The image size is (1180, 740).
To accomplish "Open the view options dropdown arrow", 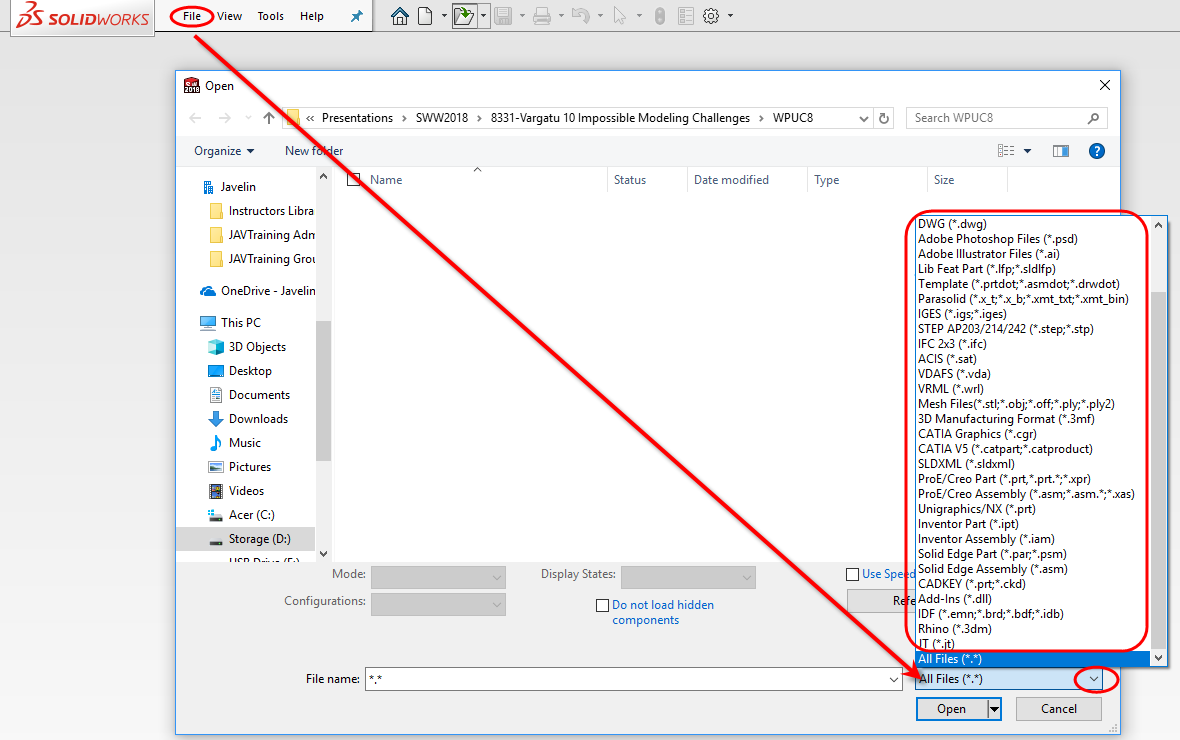I will coord(1027,151).
